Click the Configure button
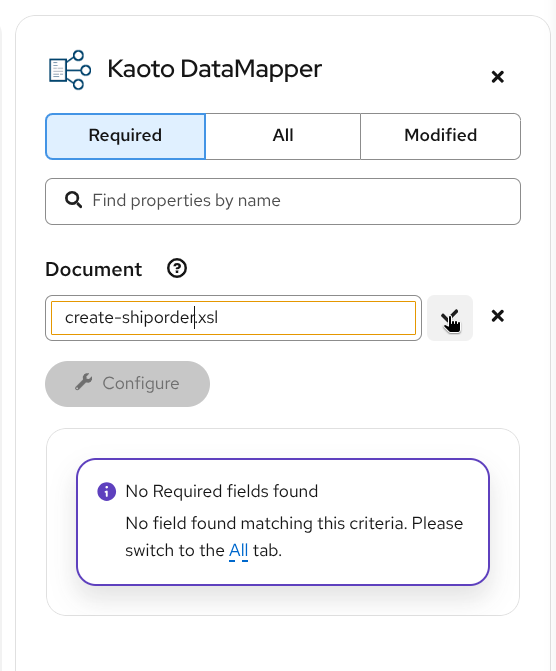The image size is (556, 671). tap(128, 384)
